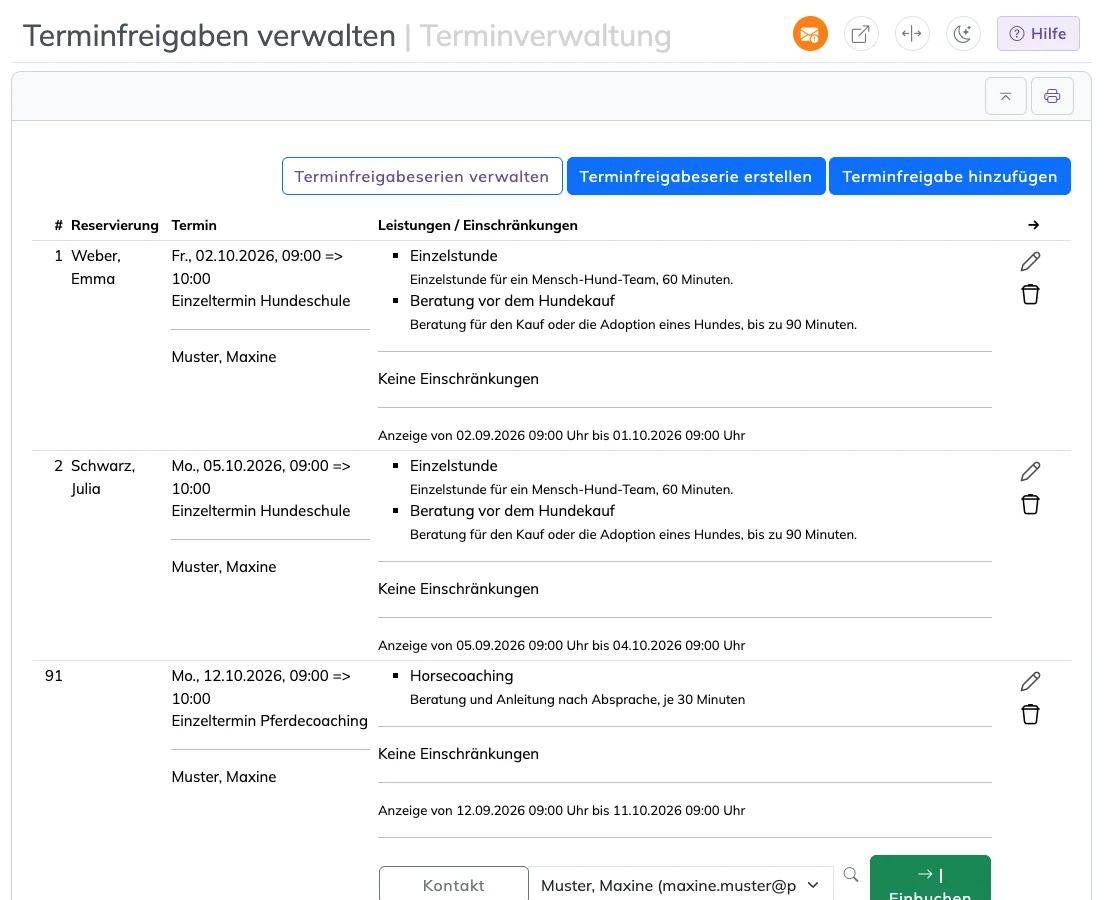
Task: Delete Weber, Emma reservation trash icon
Action: (x=1030, y=294)
